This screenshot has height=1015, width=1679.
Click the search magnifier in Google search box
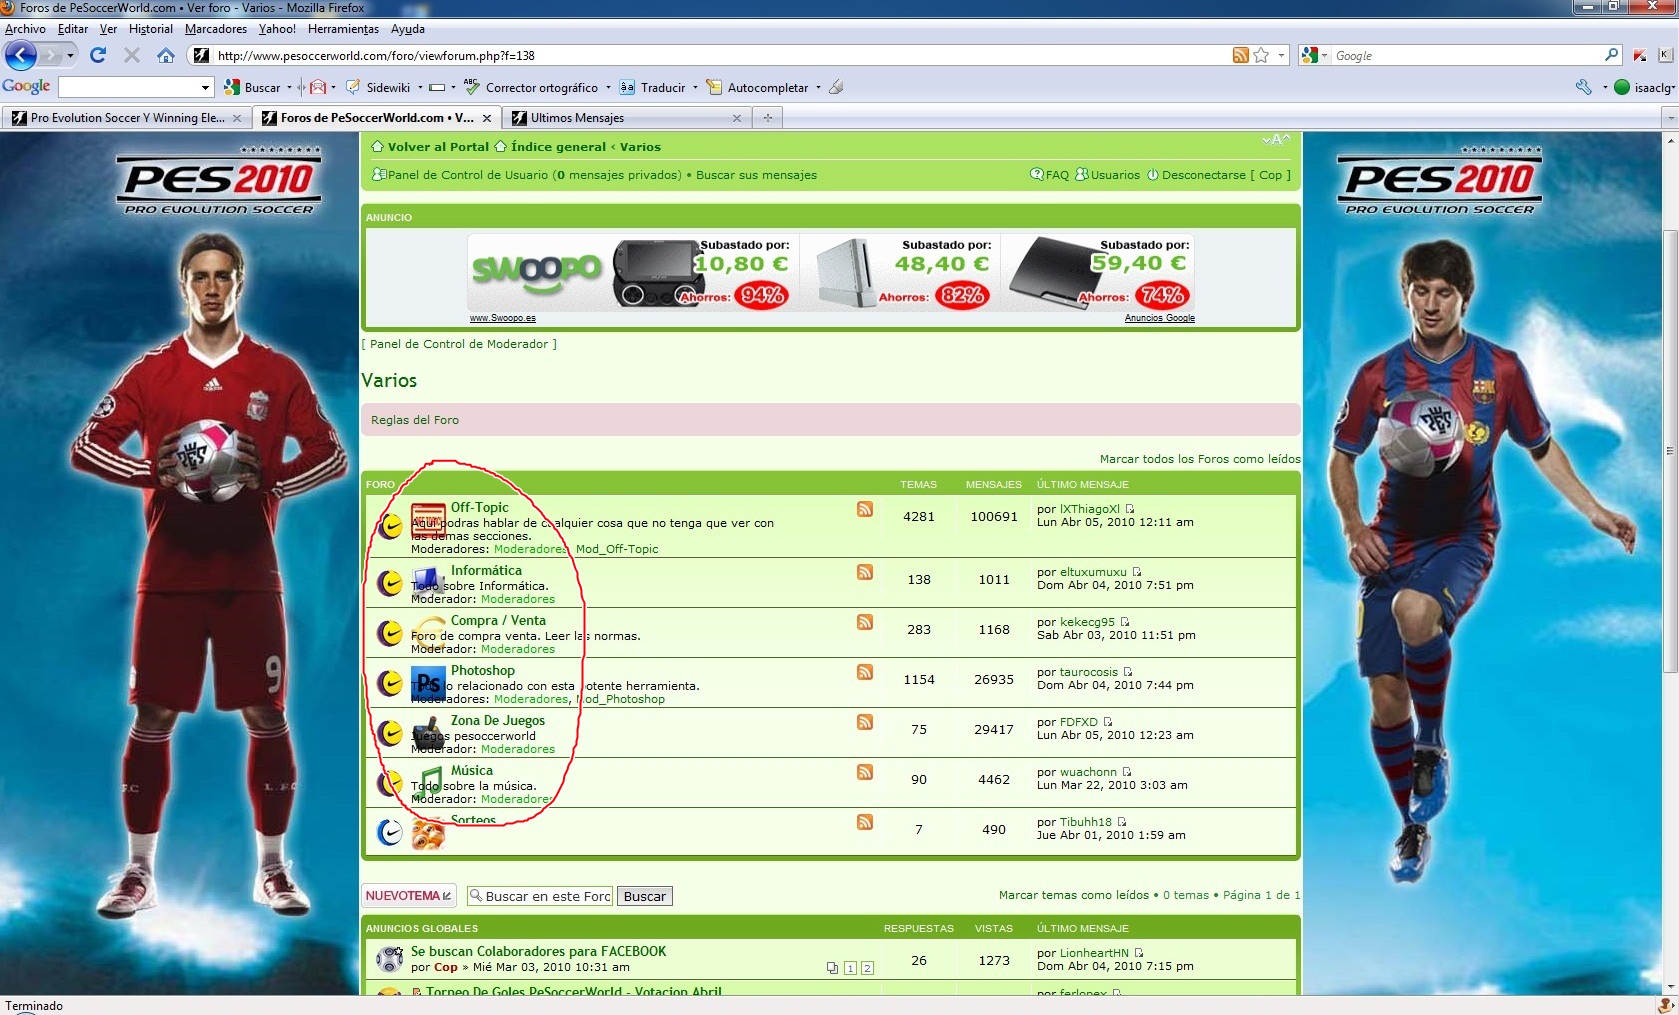pos(1611,55)
